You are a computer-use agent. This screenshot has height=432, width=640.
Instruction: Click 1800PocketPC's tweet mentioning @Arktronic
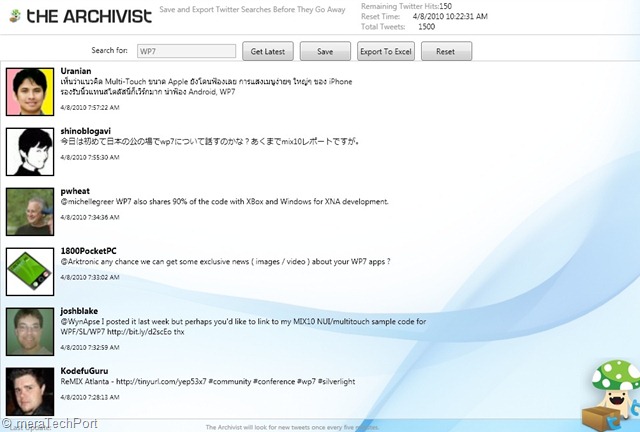click(225, 262)
